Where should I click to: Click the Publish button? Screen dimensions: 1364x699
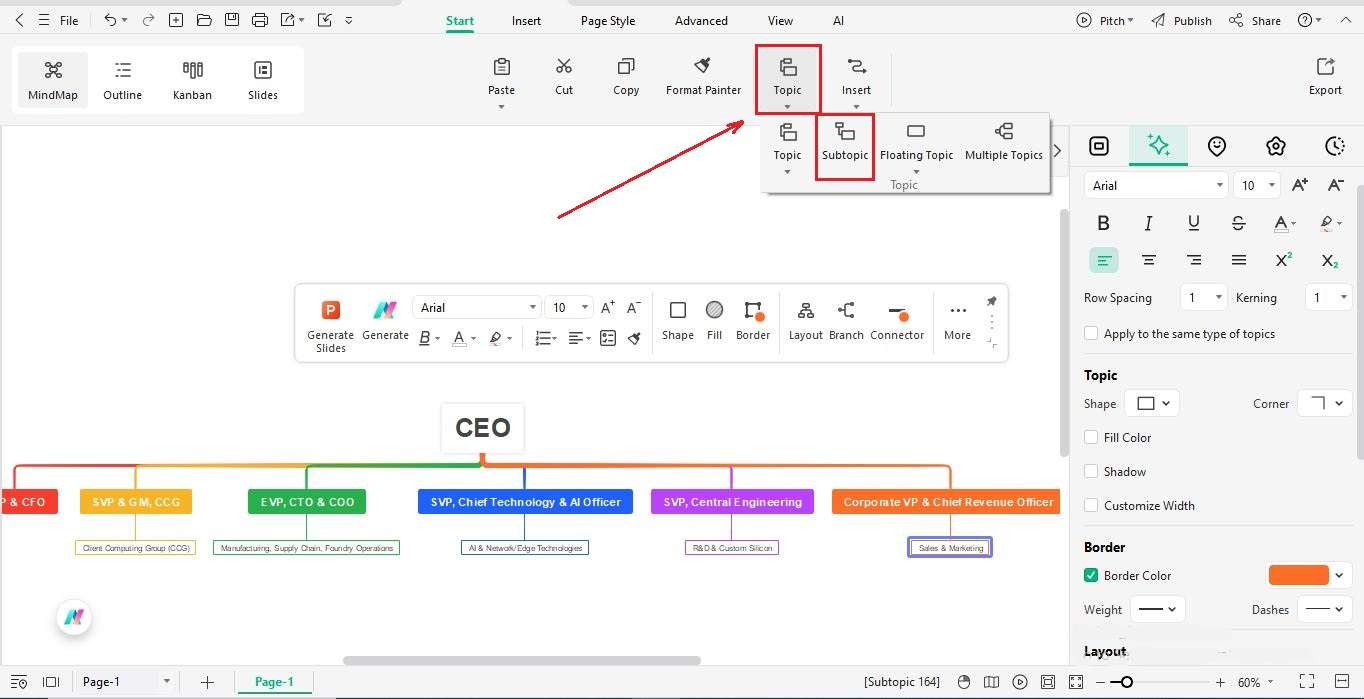tap(1181, 20)
